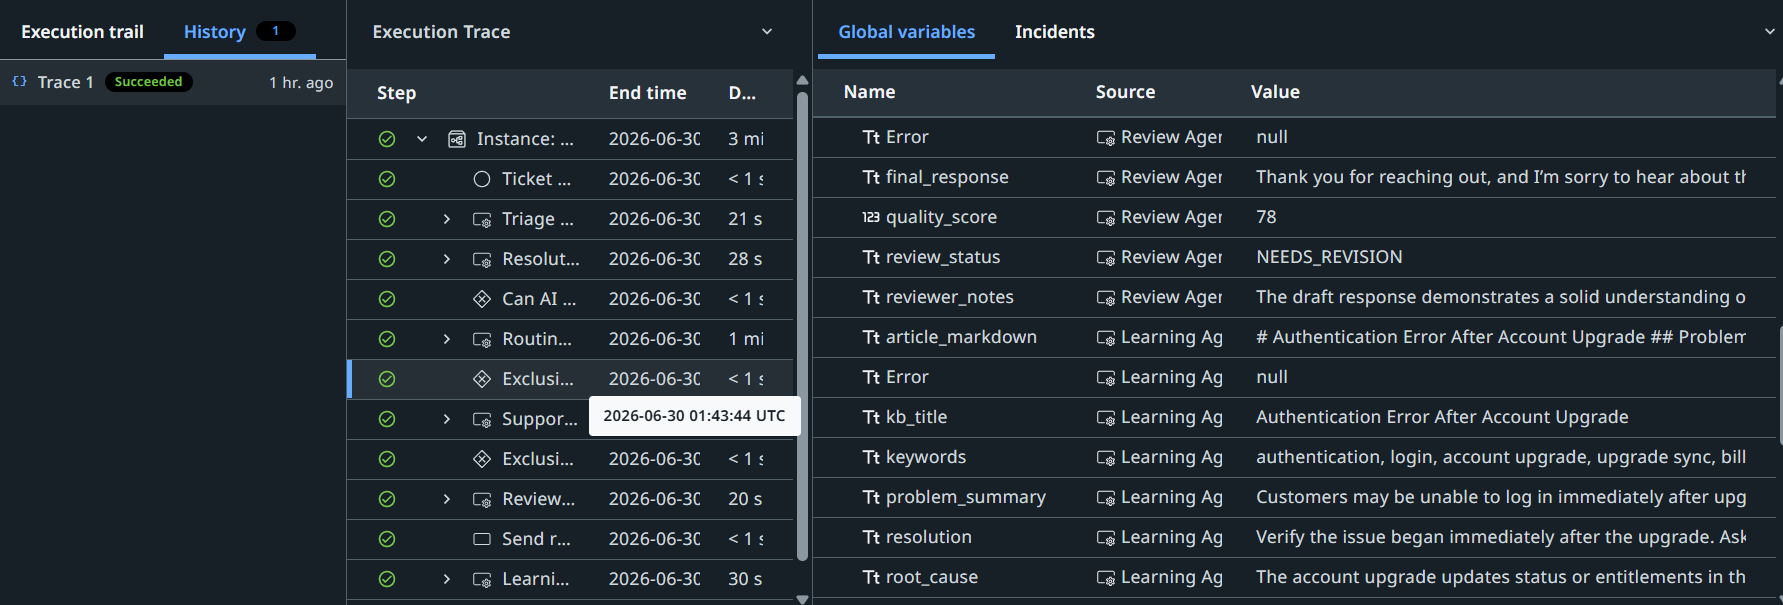Open the Incidents tab
The height and width of the screenshot is (605, 1783).
point(1055,32)
